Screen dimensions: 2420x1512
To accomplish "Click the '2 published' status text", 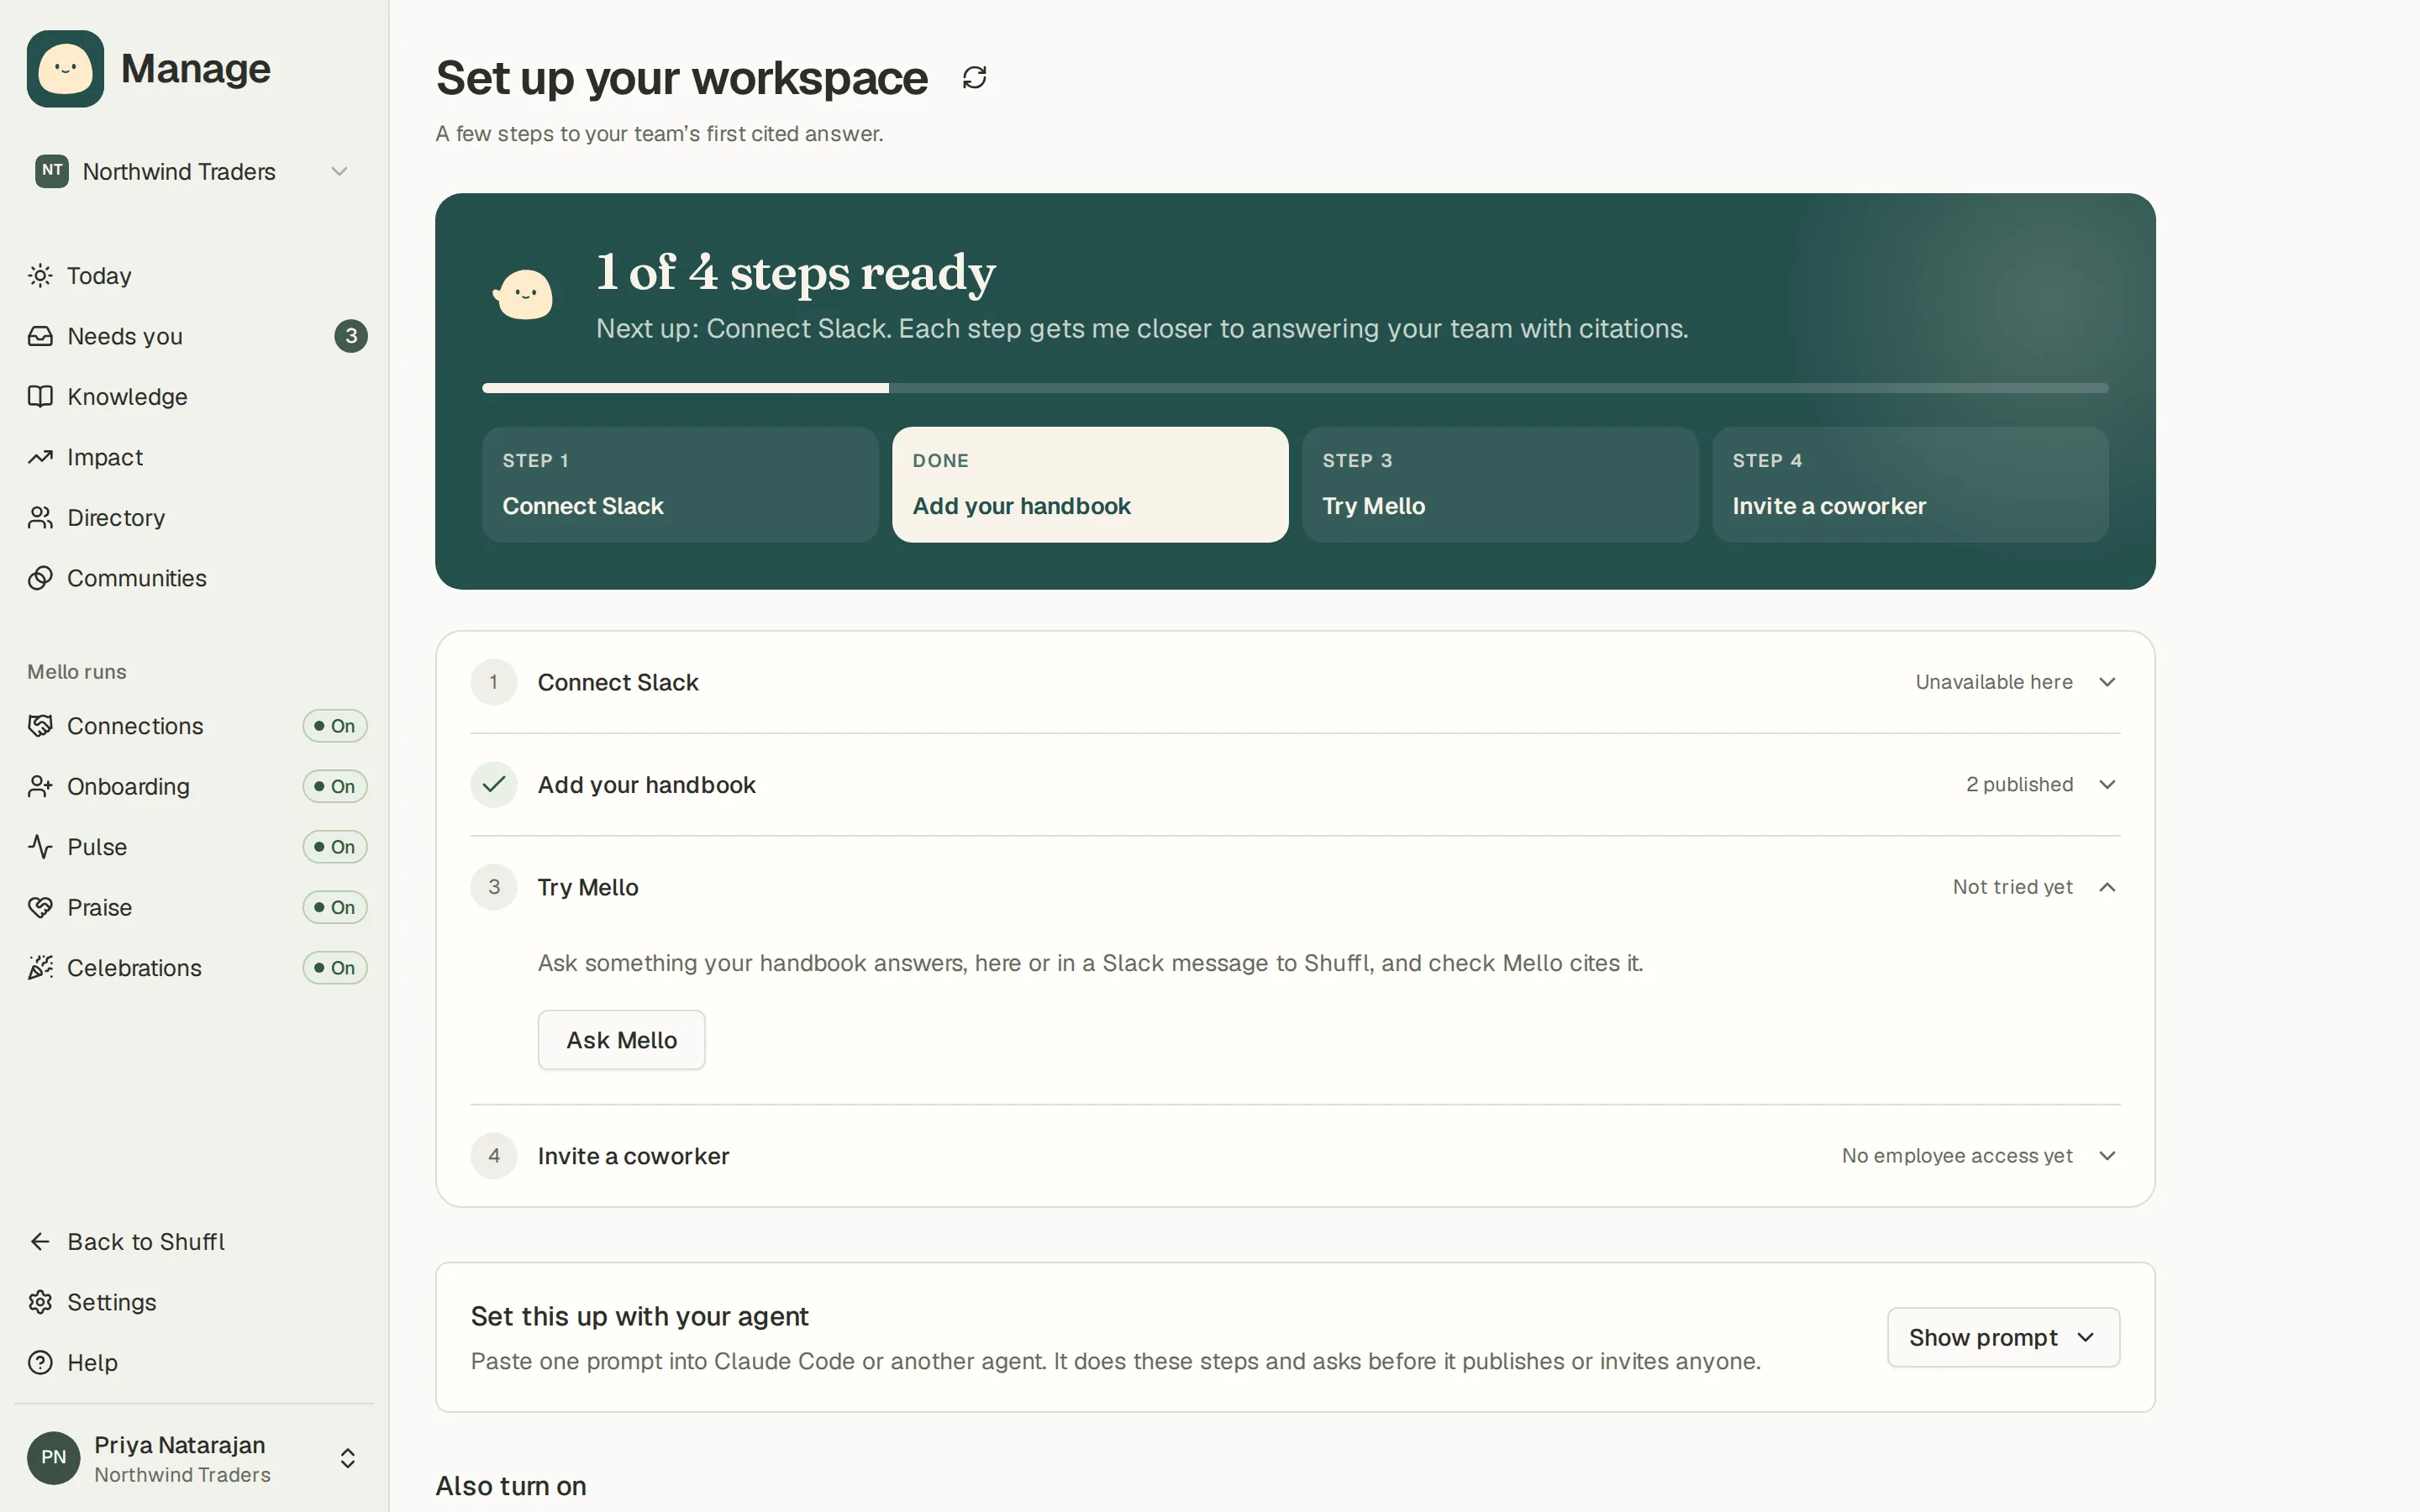I will [2019, 785].
